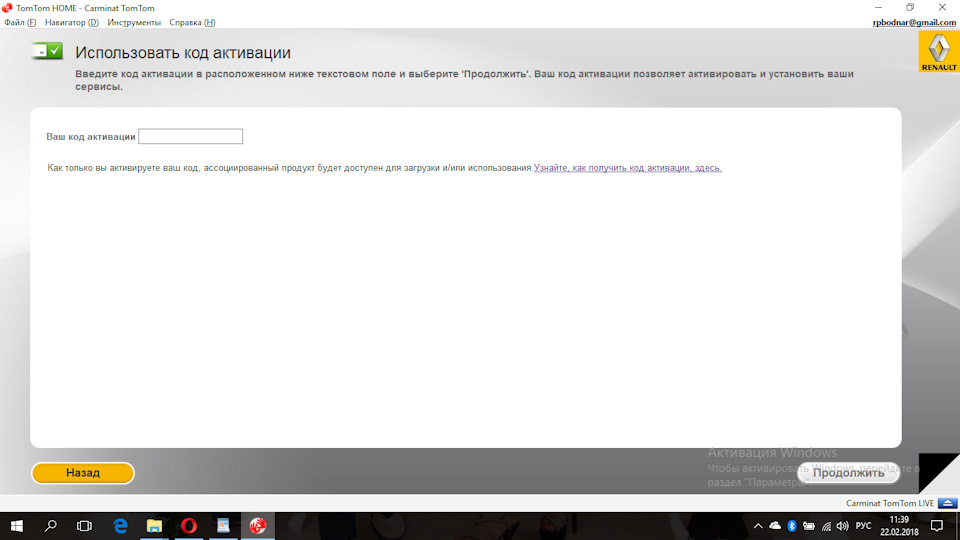The width and height of the screenshot is (960, 540).
Task: Open the volume speaker tray icon
Action: tap(842, 526)
